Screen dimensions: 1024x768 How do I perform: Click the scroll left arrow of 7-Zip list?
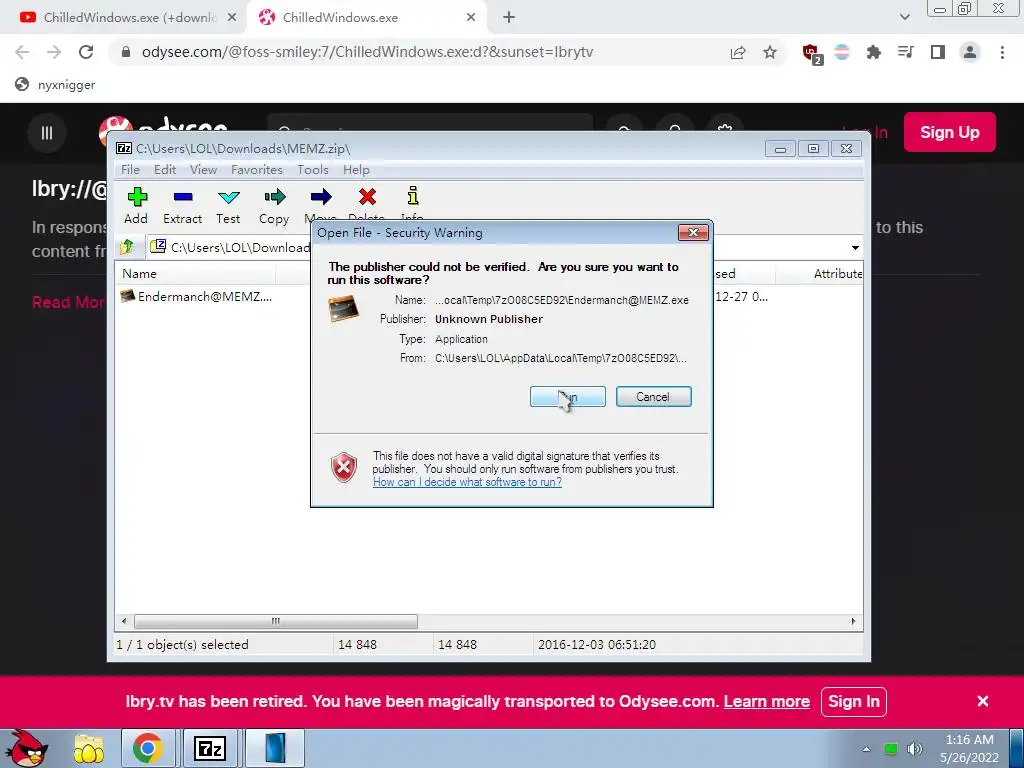point(124,621)
